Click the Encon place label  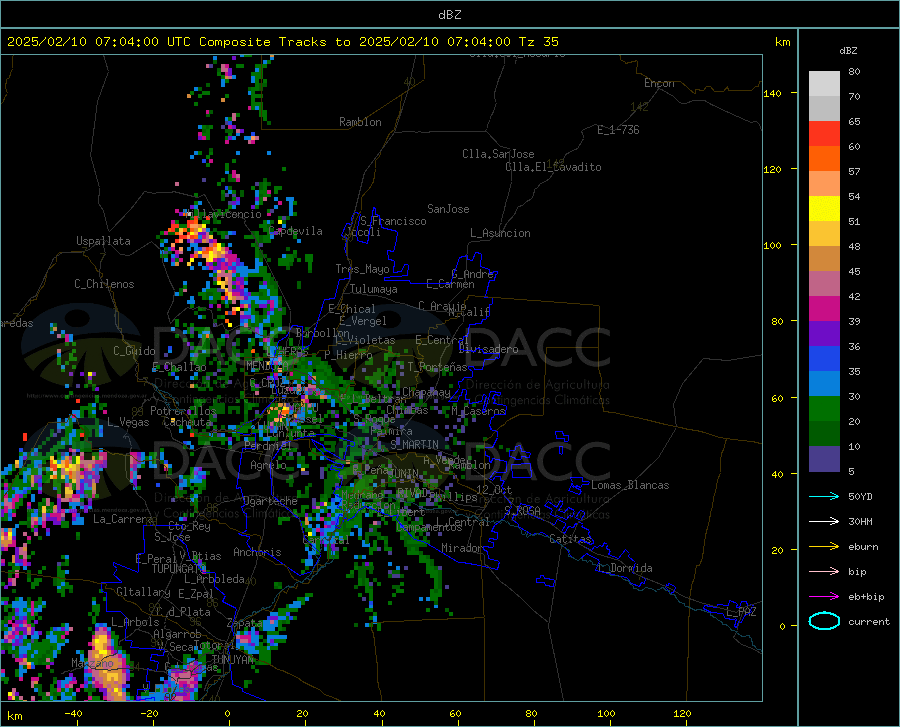(659, 83)
